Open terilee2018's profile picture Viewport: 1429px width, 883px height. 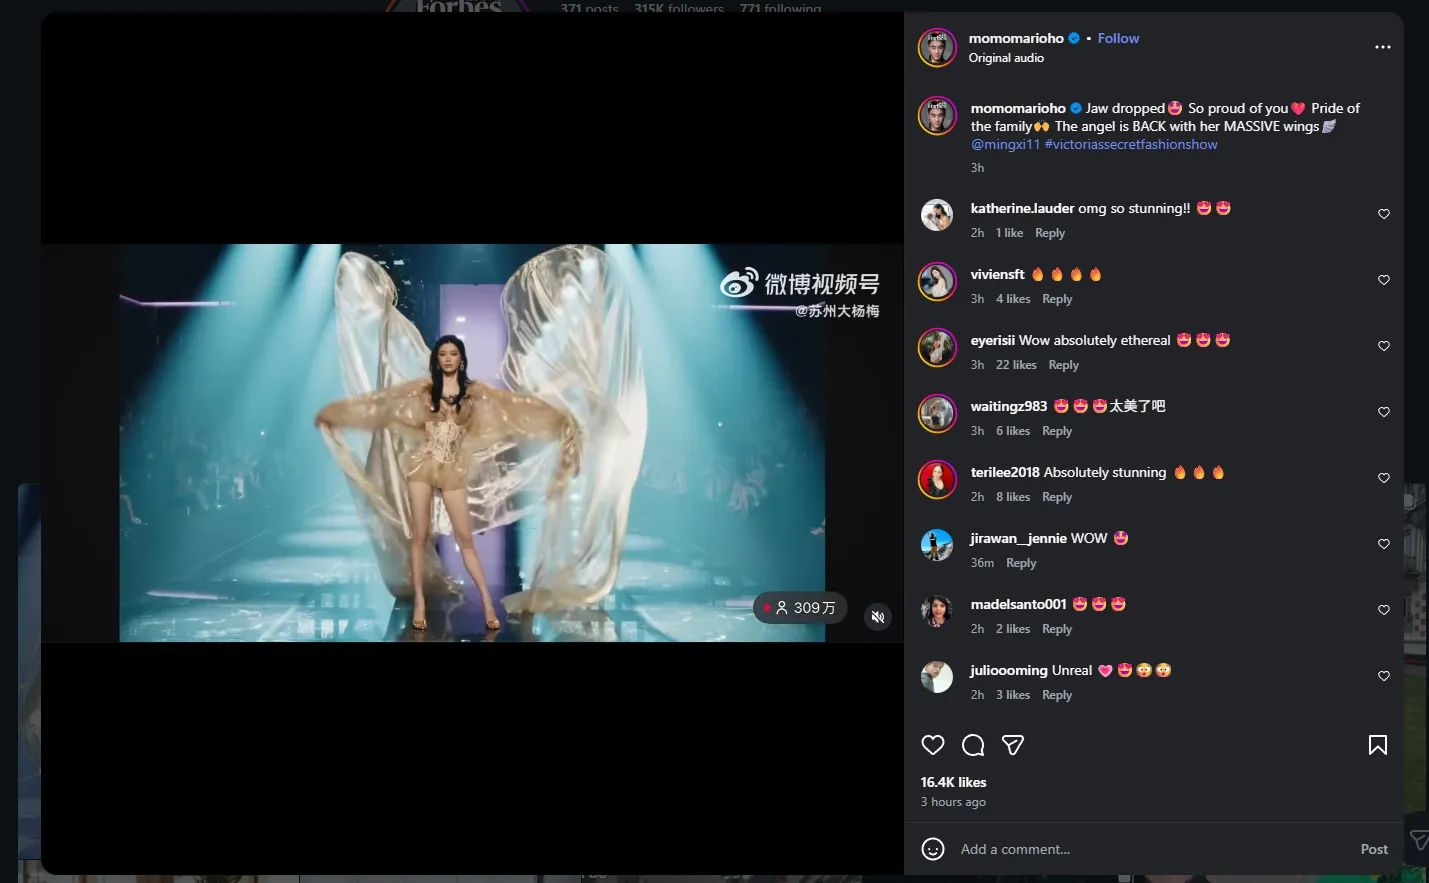coord(937,479)
